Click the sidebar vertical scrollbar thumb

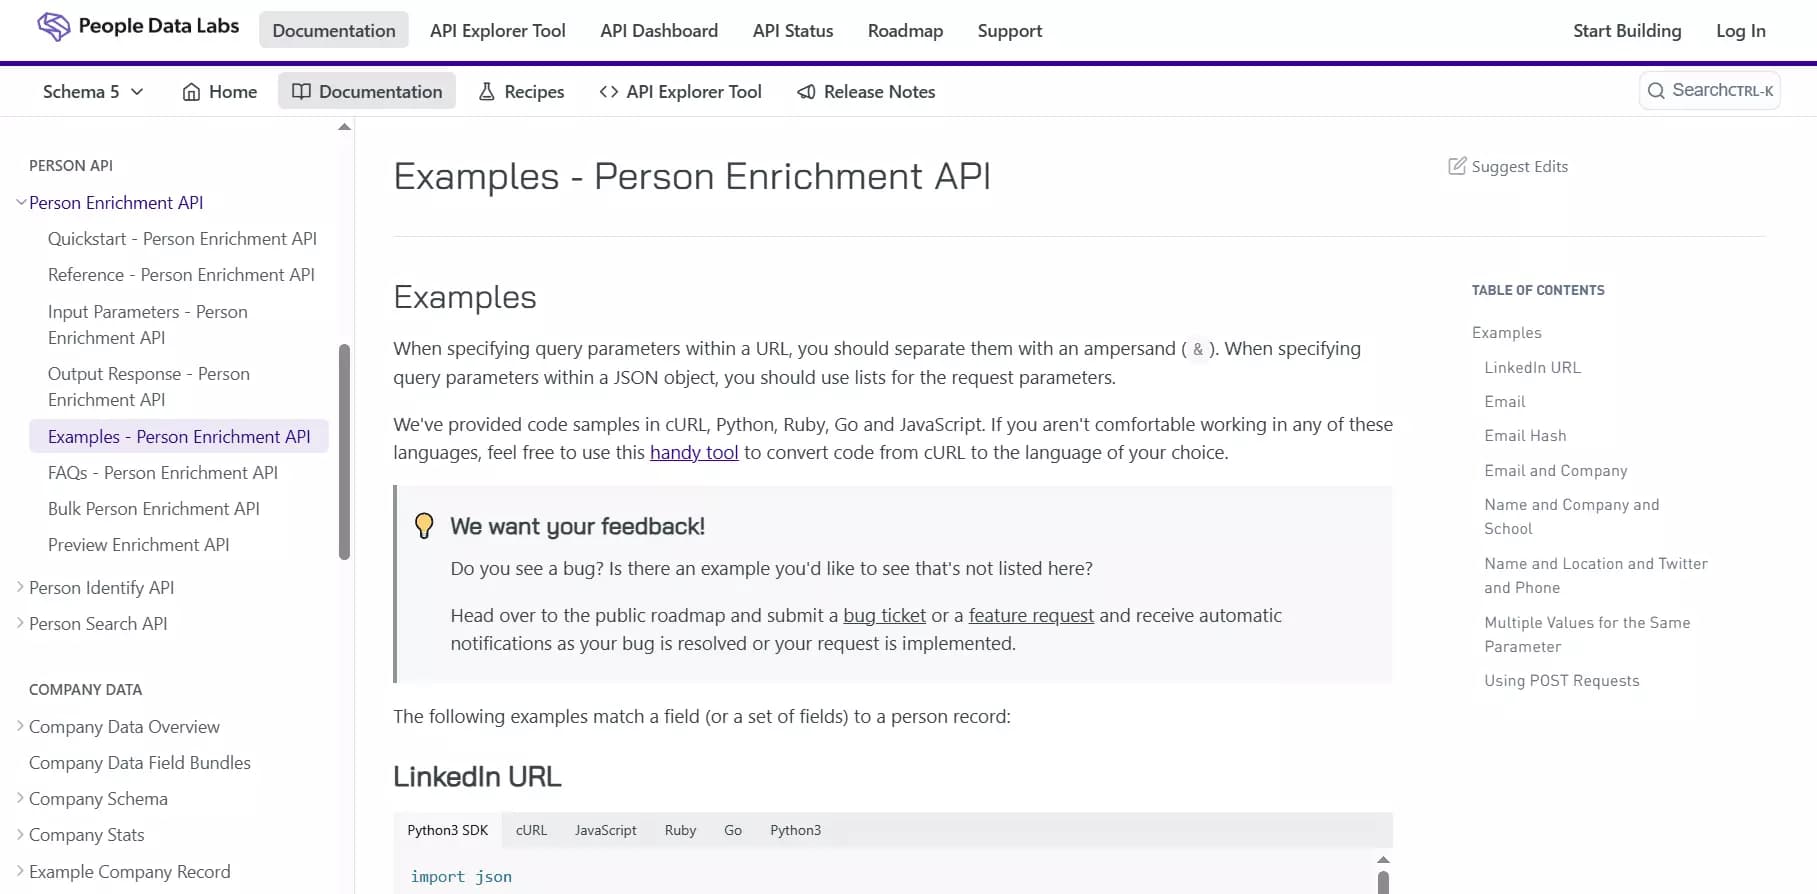point(344,452)
